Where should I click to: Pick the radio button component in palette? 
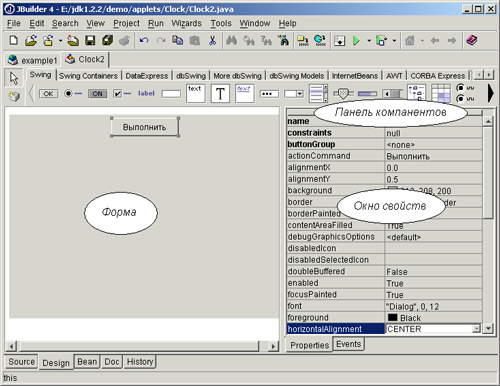pyautogui.click(x=73, y=94)
